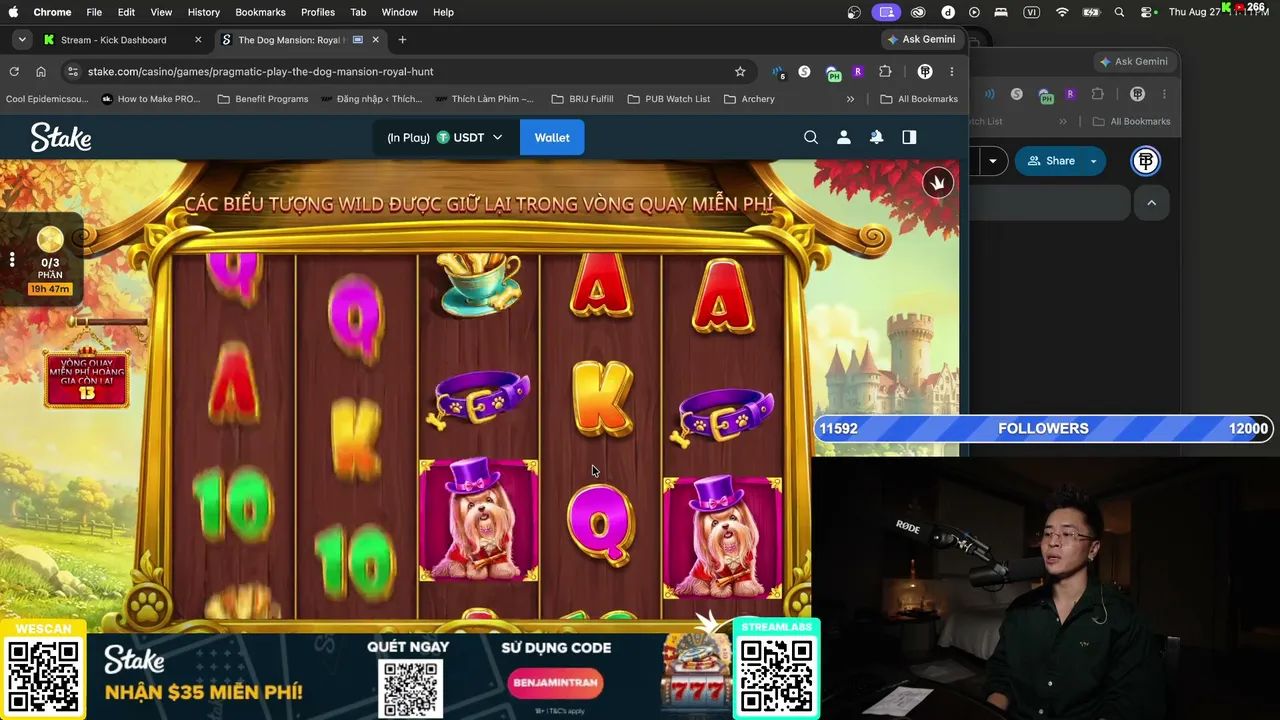The width and height of the screenshot is (1280, 720).
Task: Click the purple collar symbol on the fifth reel
Action: [724, 415]
